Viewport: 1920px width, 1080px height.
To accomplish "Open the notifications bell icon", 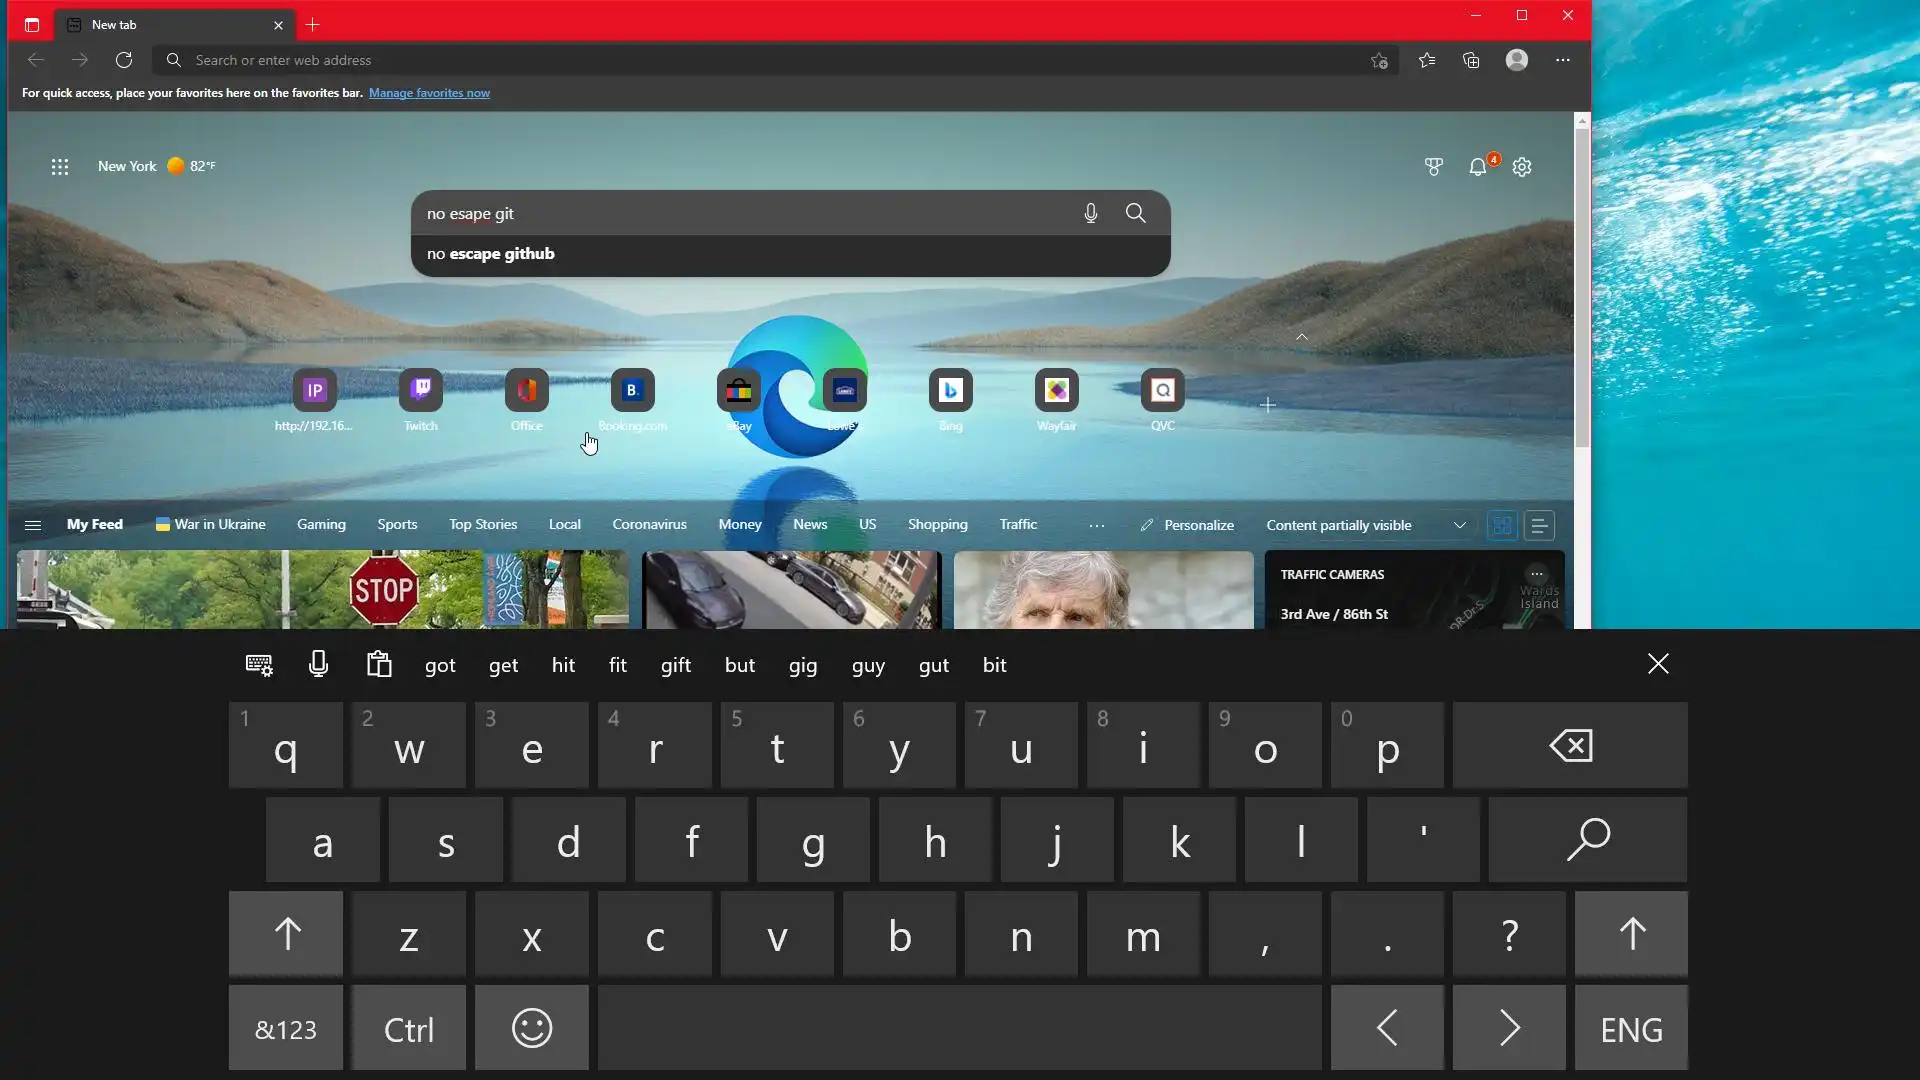I will pyautogui.click(x=1478, y=167).
